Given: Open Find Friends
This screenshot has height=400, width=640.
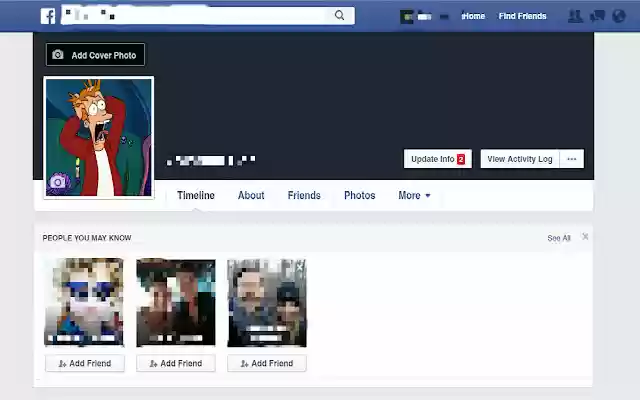Looking at the screenshot, I should coord(522,16).
